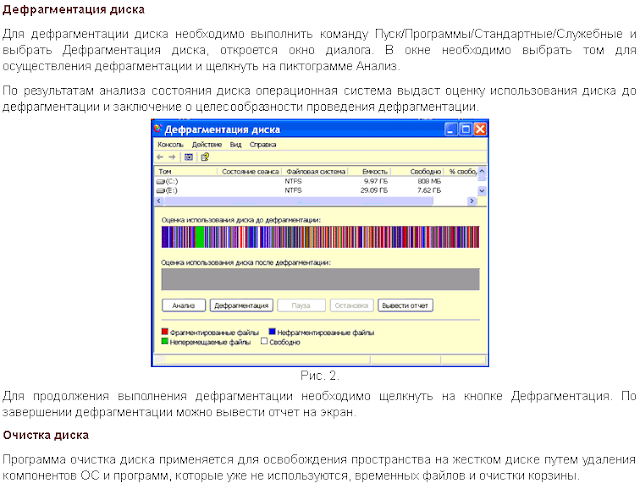Screen dimensions: 640x489
Task: Click the Дефрагментация диска page heading
Action: 73,10
